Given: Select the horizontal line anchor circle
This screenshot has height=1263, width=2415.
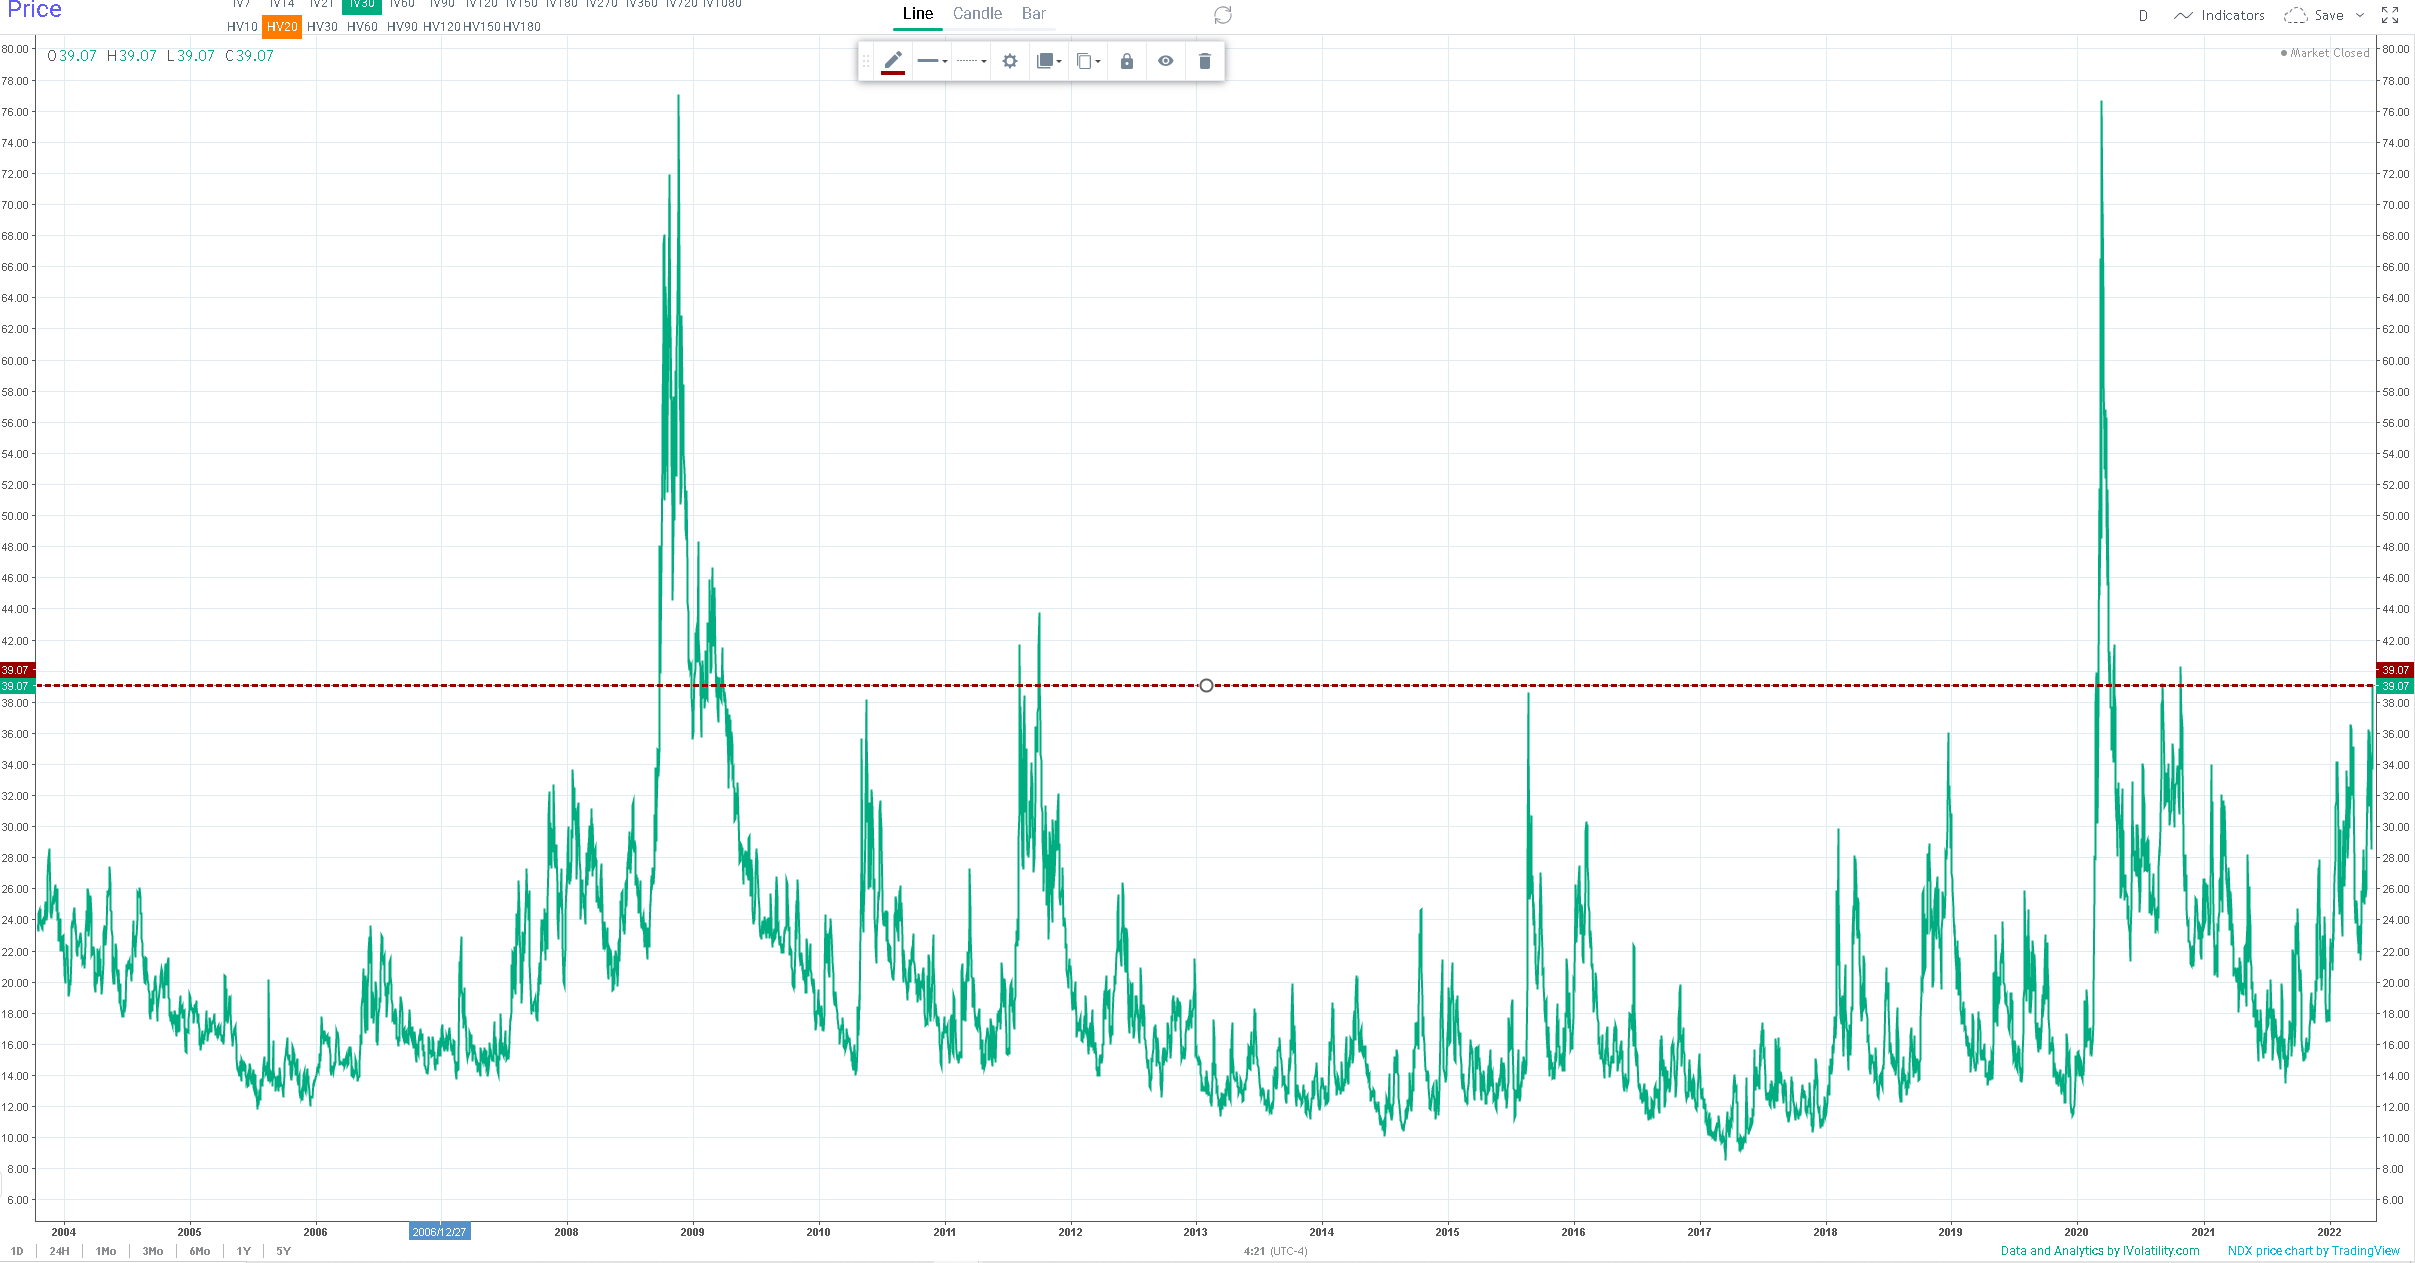Looking at the screenshot, I should [x=1206, y=685].
